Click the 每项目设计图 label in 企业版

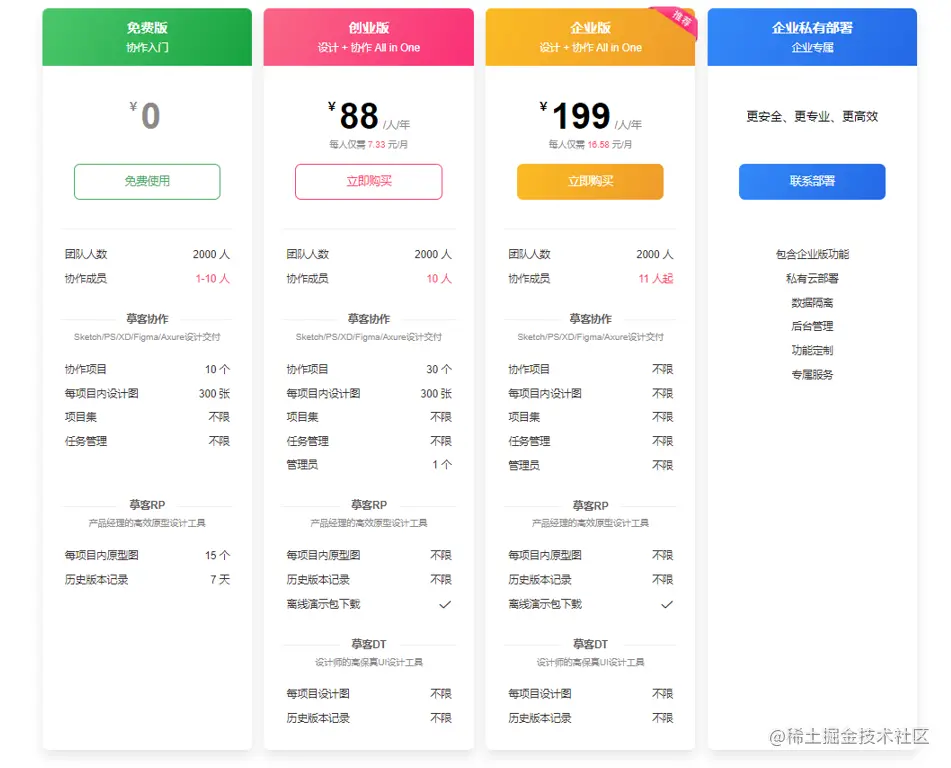540,693
